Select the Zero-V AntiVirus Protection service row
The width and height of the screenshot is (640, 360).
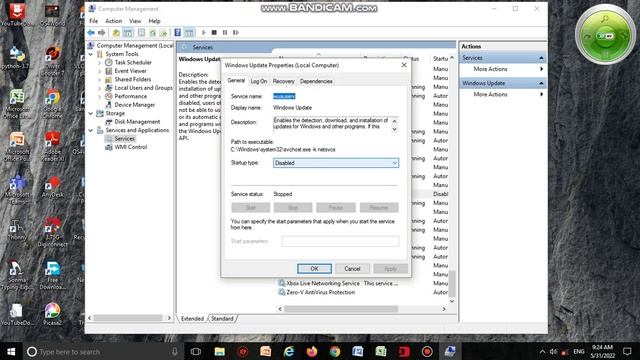[320, 292]
